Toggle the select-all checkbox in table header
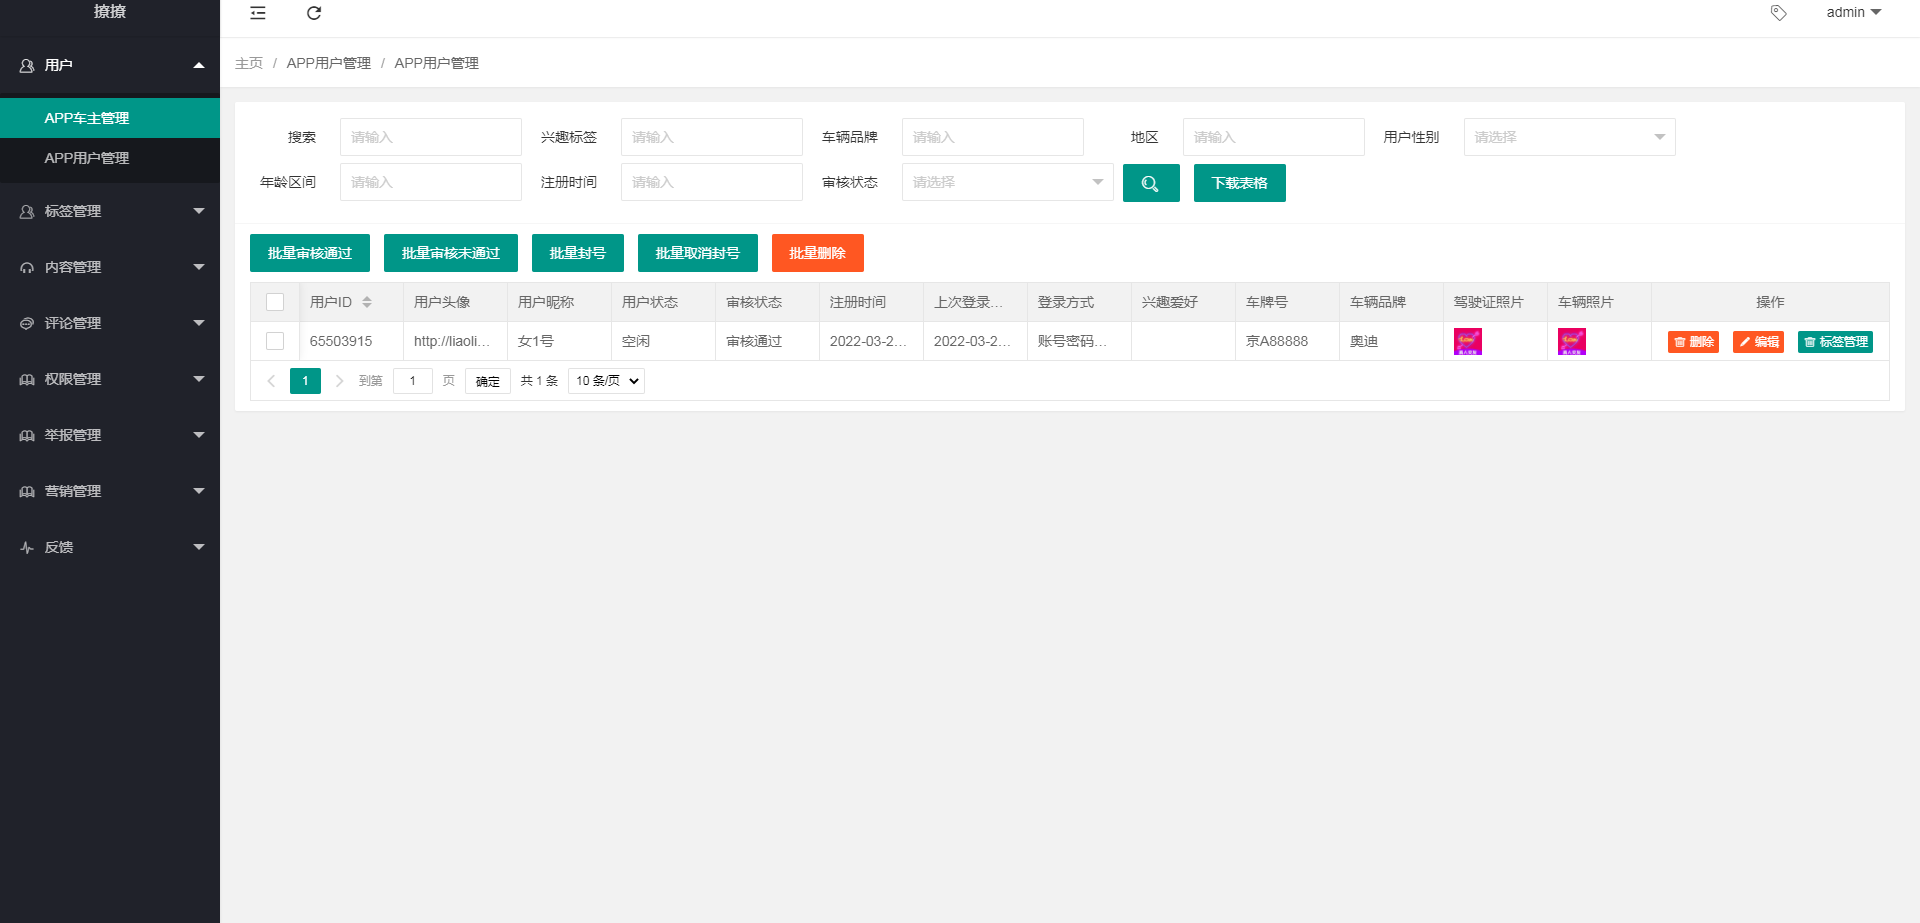 point(275,302)
